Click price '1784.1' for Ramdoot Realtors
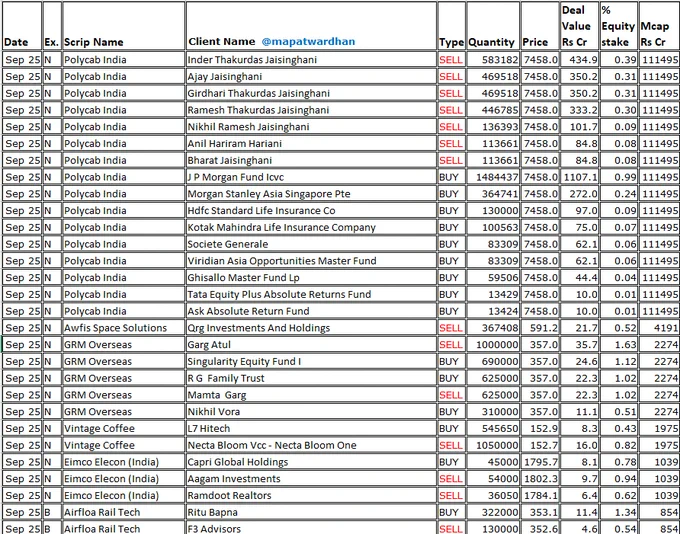 (541, 496)
